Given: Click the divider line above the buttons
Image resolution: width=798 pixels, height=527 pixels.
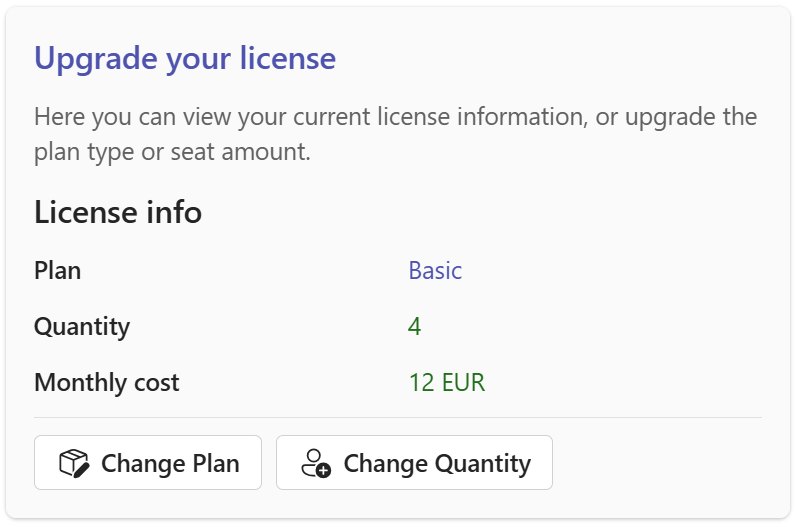Looking at the screenshot, I should coord(398,417).
